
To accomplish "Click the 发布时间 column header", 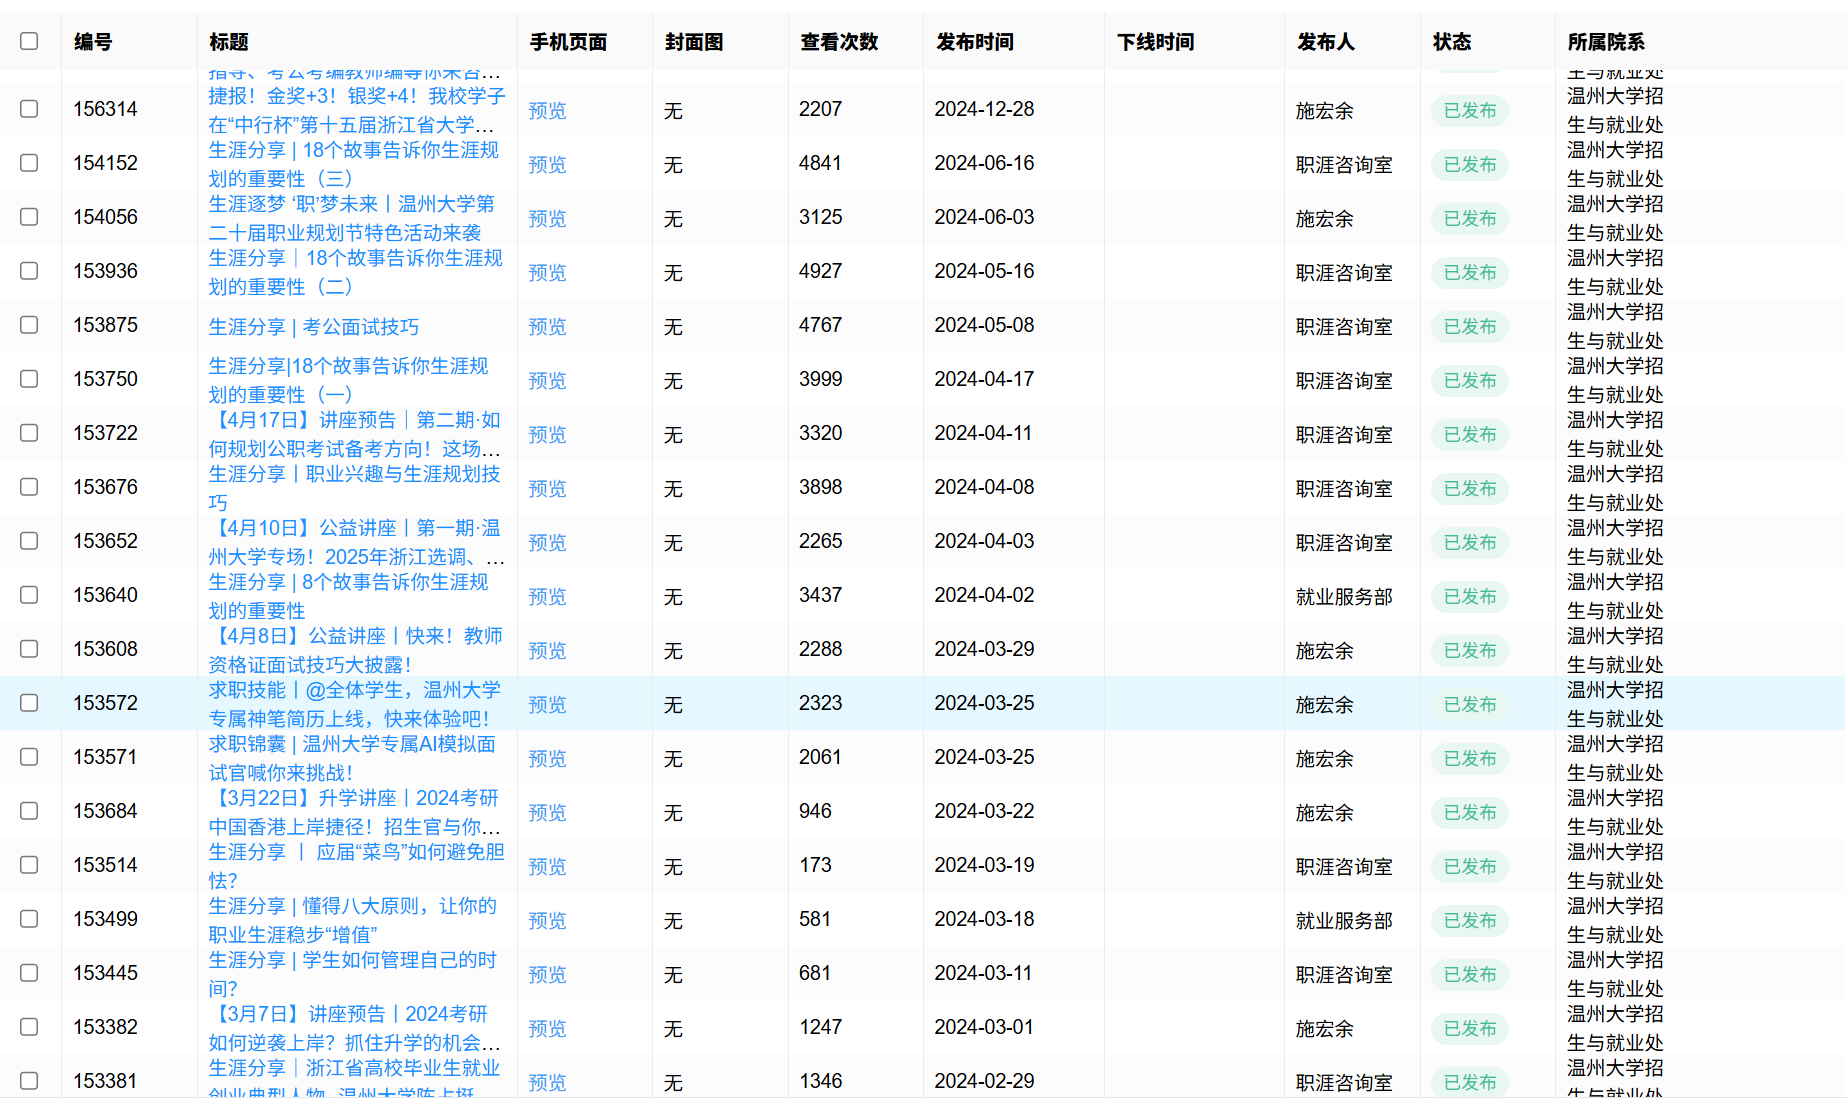I will (x=974, y=42).
